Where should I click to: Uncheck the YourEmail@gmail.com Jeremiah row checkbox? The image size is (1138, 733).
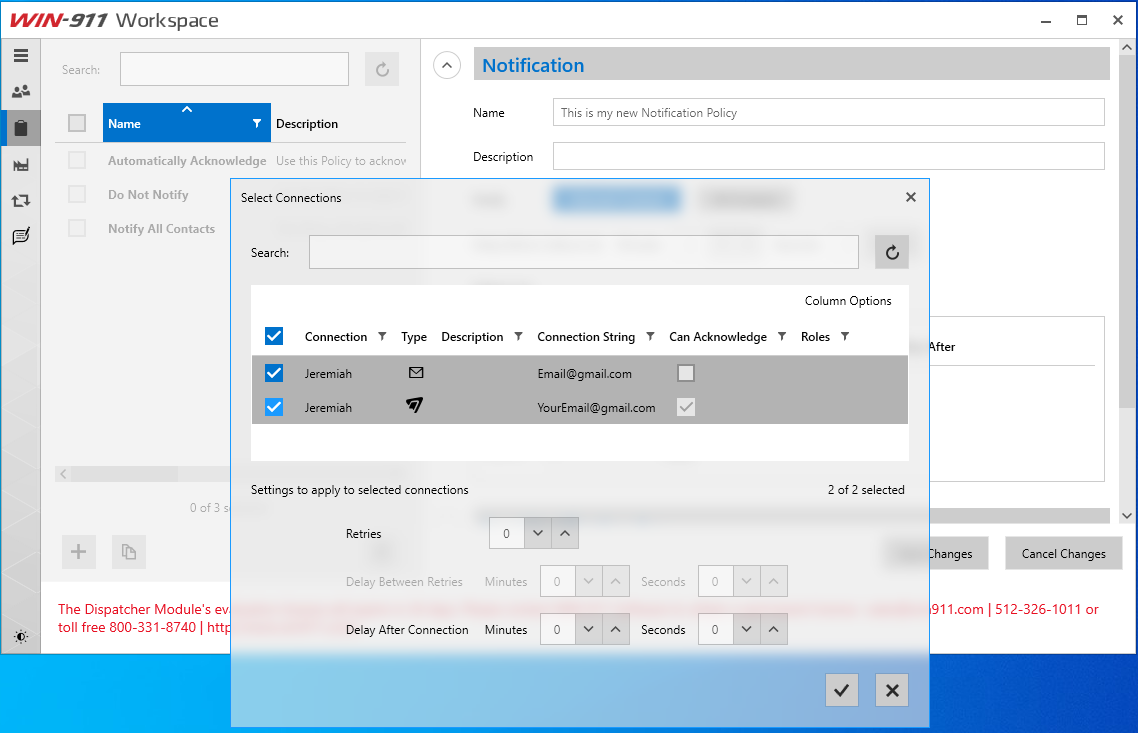274,407
